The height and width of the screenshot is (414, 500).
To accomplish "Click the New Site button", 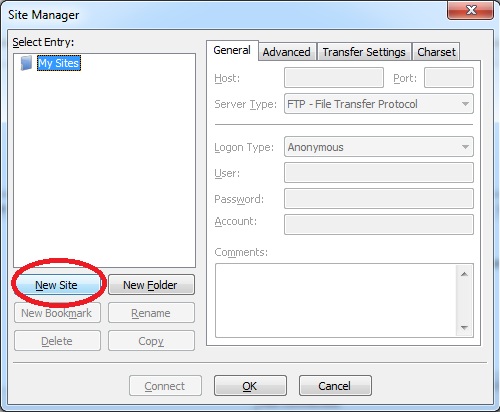I will [x=57, y=285].
